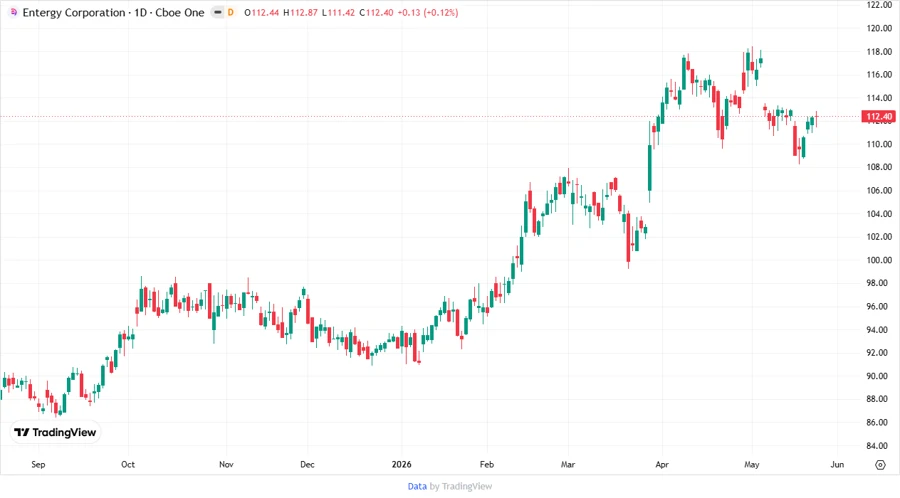Select the 112.40 current price label
This screenshot has width=900, height=498.
point(879,116)
